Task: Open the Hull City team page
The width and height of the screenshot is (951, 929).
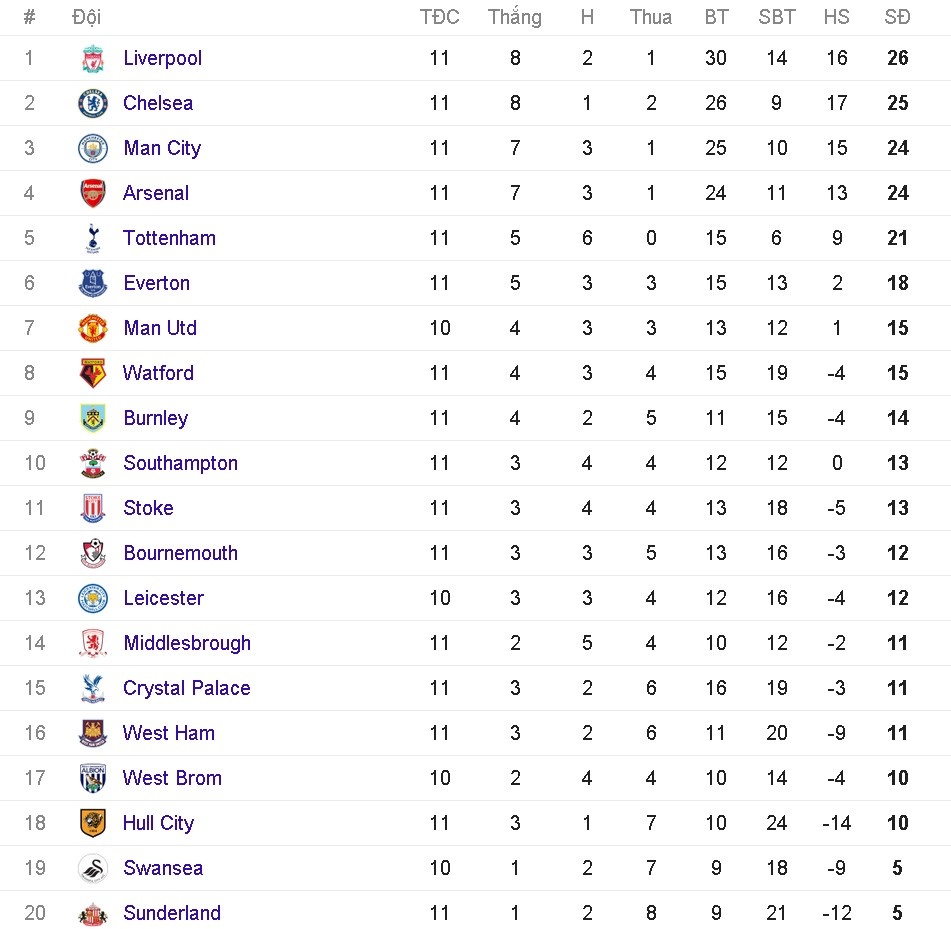Action: [158, 823]
